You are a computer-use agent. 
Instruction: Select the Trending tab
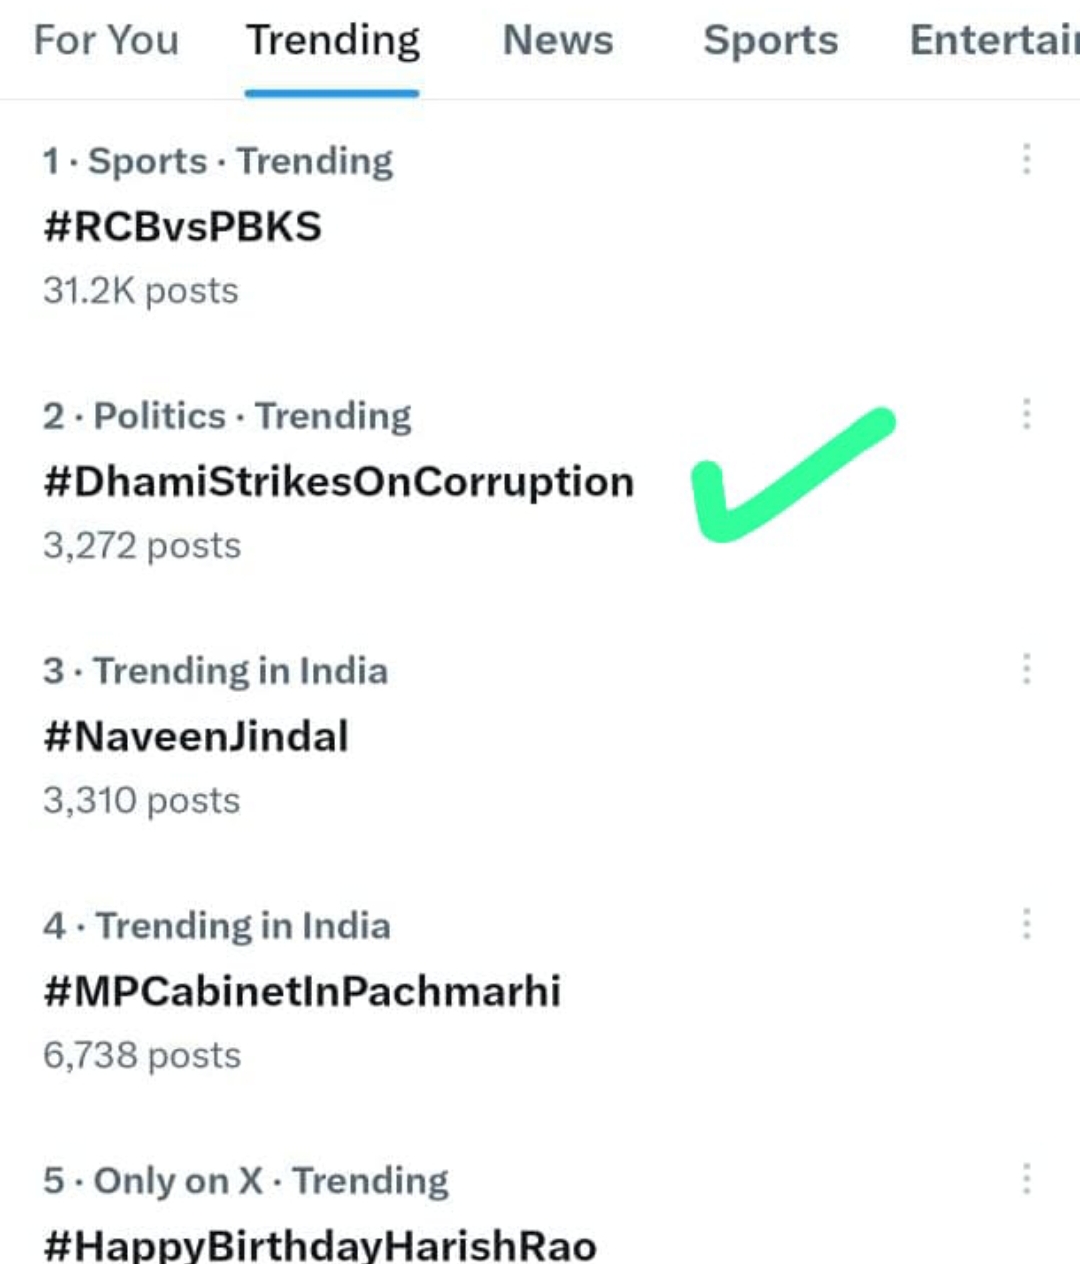click(333, 41)
